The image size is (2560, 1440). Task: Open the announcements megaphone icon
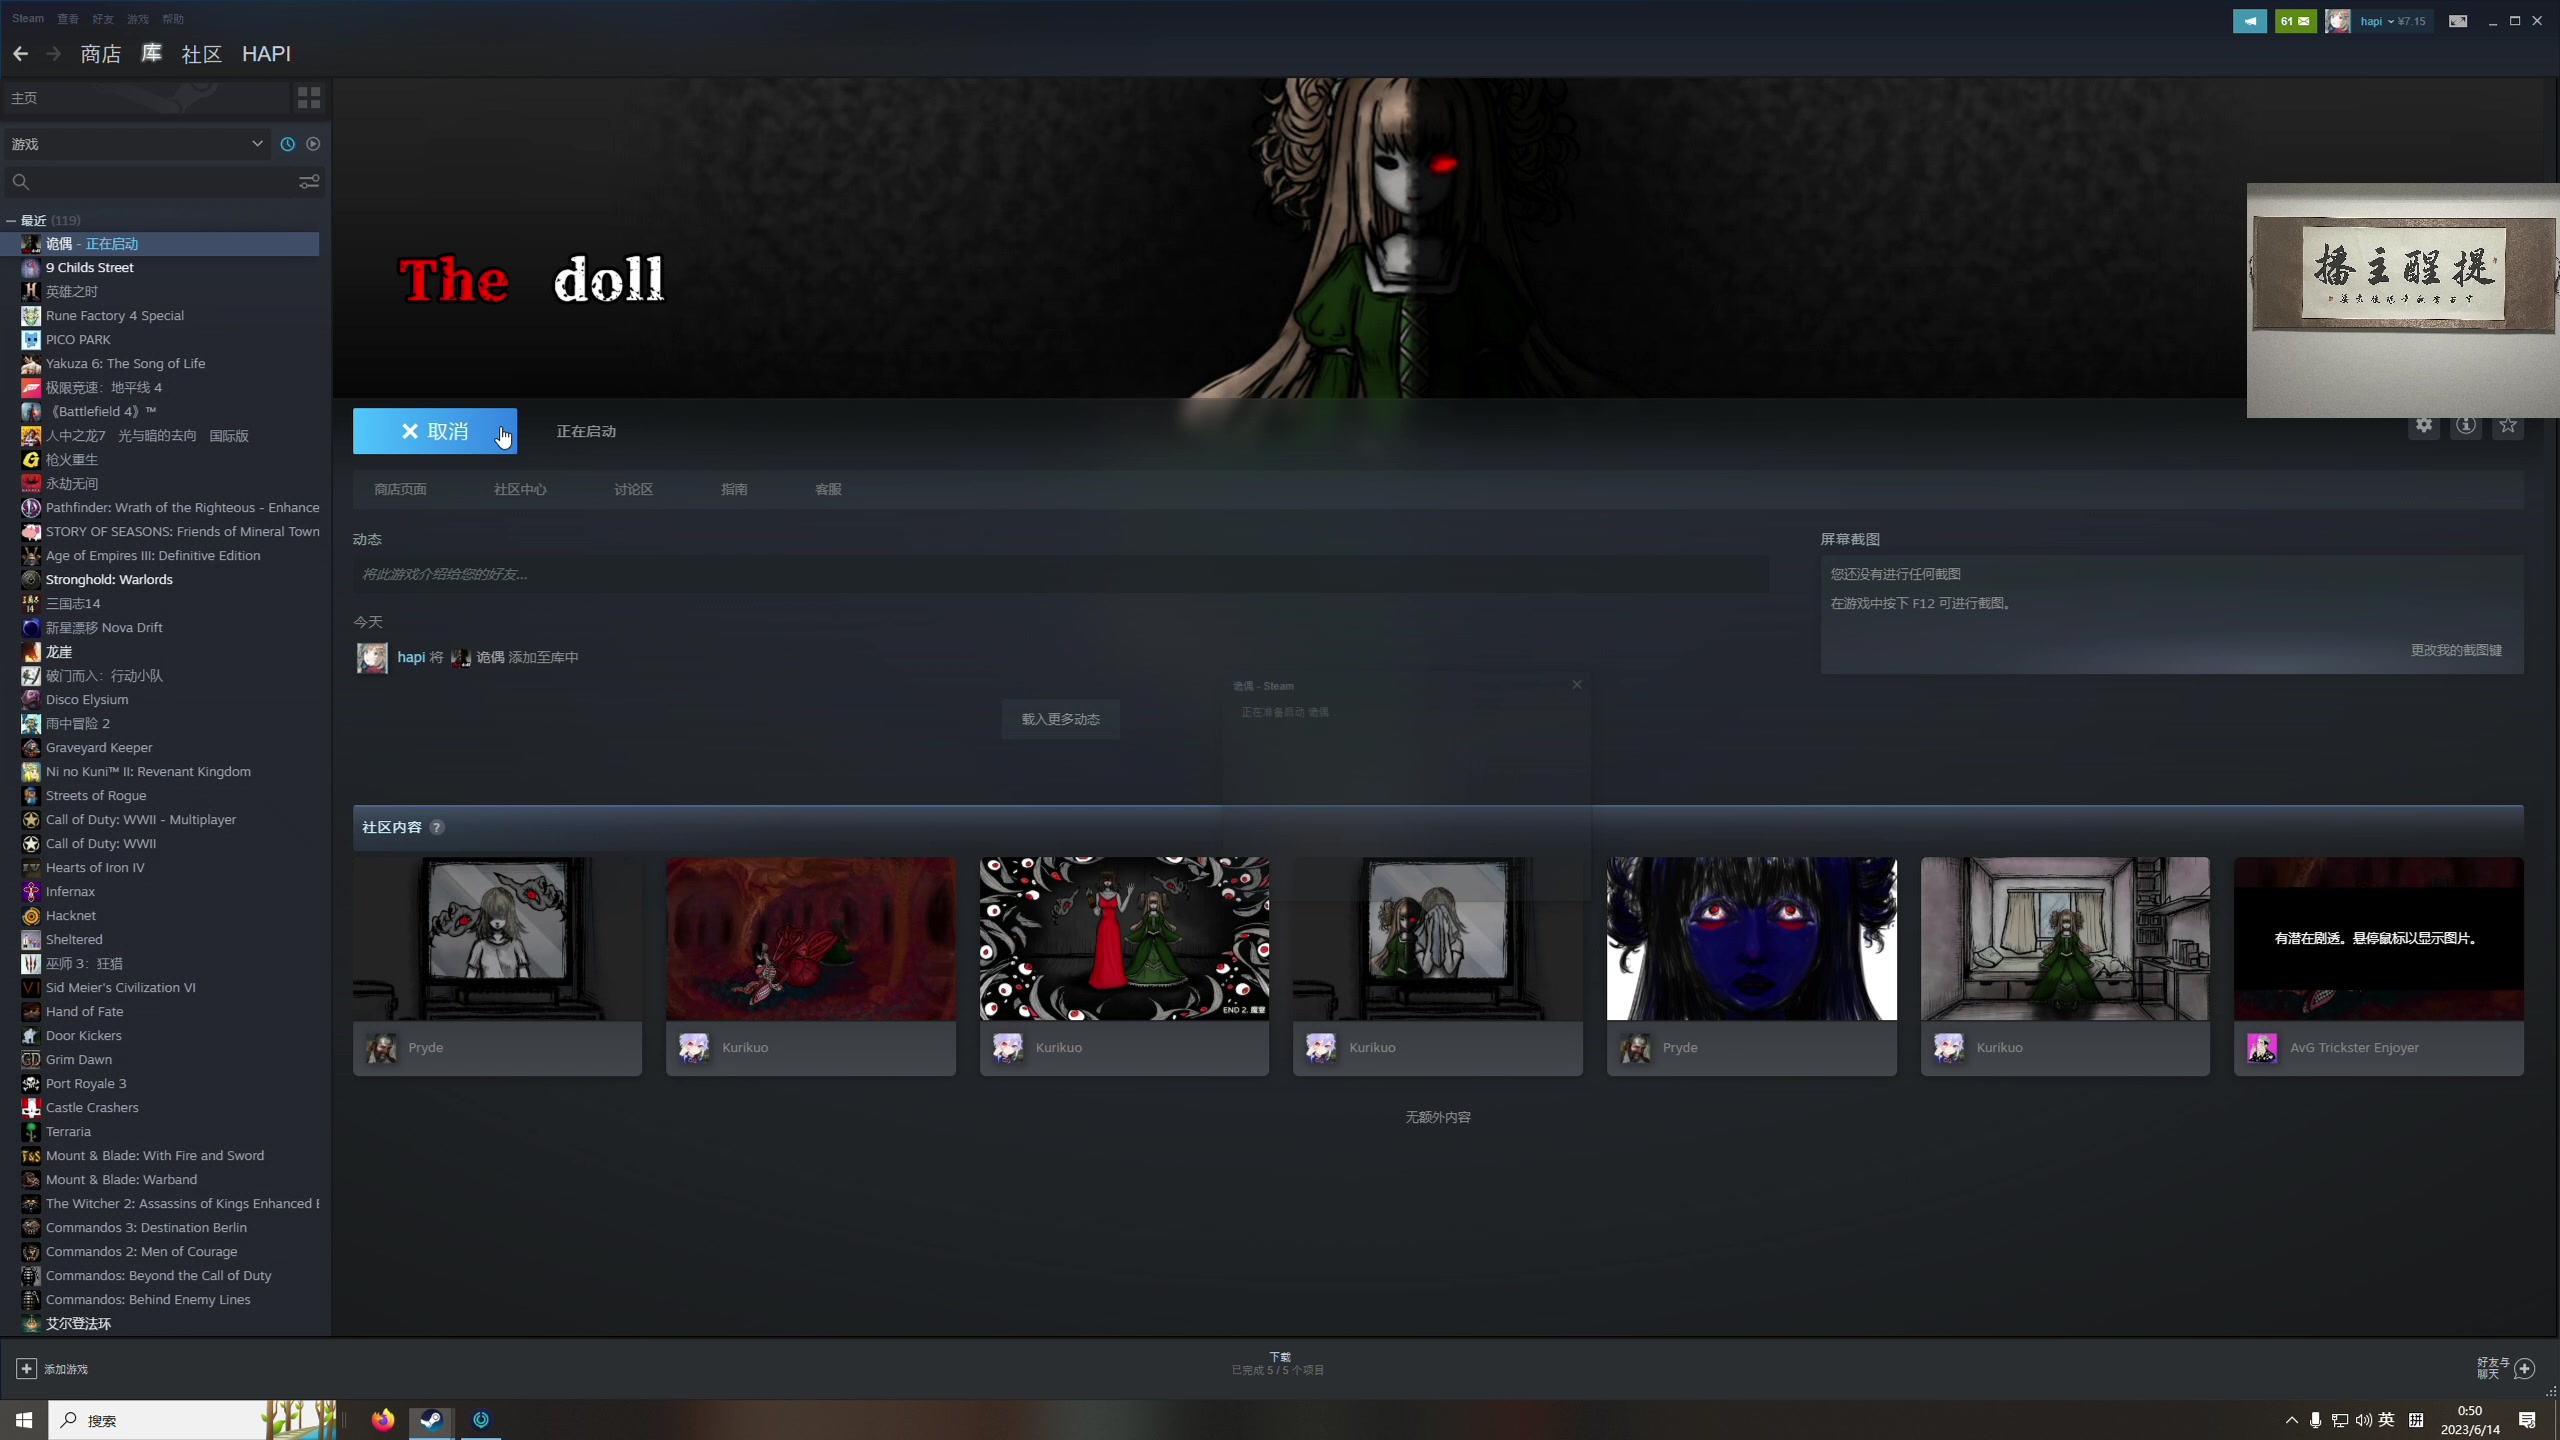click(2250, 21)
